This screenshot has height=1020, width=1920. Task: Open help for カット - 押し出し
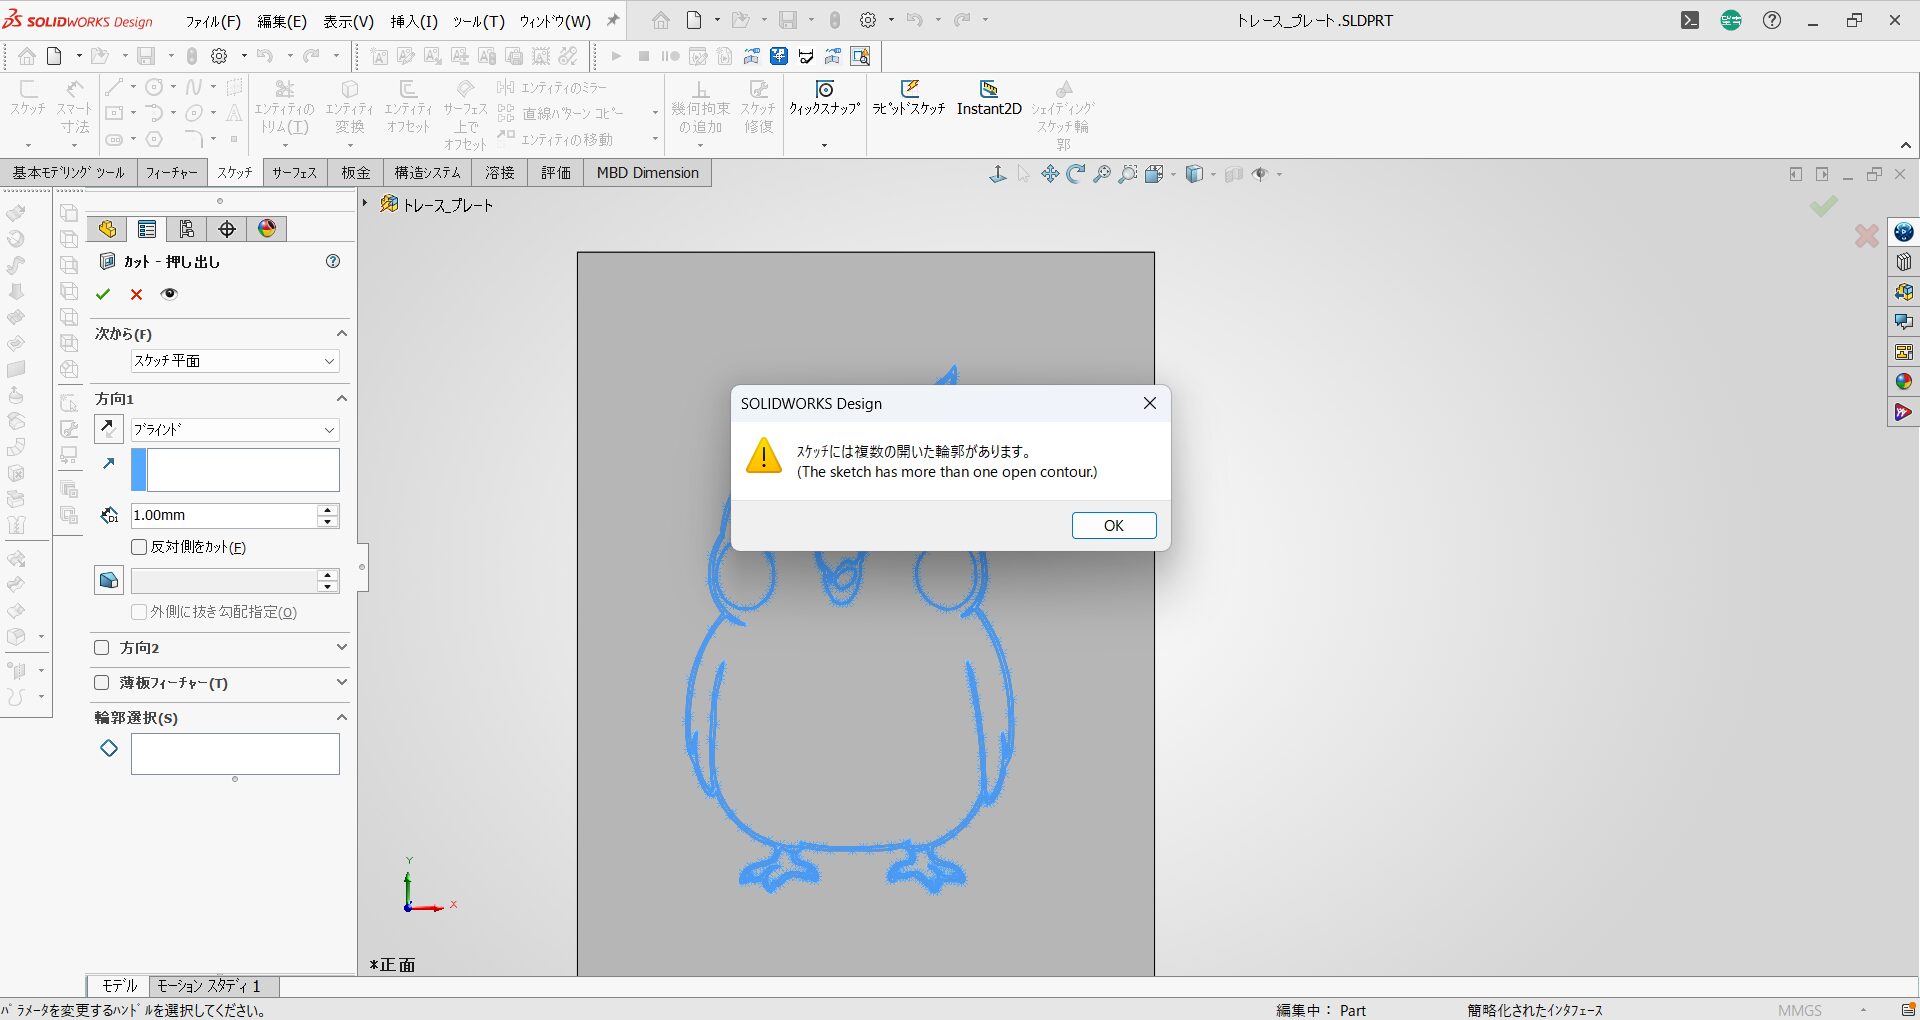(333, 261)
